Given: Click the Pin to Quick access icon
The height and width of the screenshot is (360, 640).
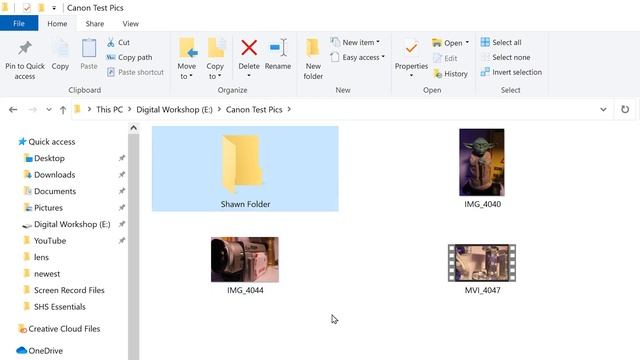Looking at the screenshot, I should click(x=24, y=49).
